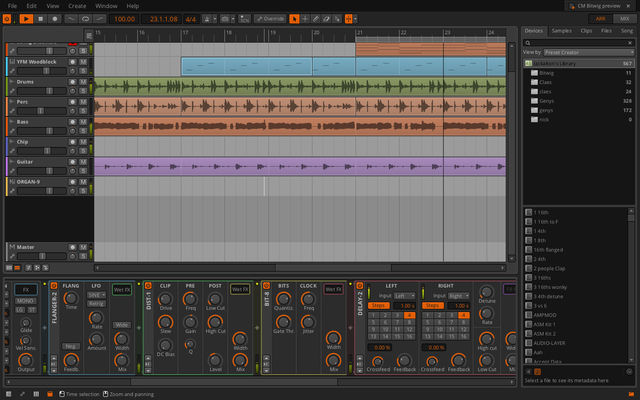
Task: Open the View by Preset Creator dropdown
Action: (588, 52)
